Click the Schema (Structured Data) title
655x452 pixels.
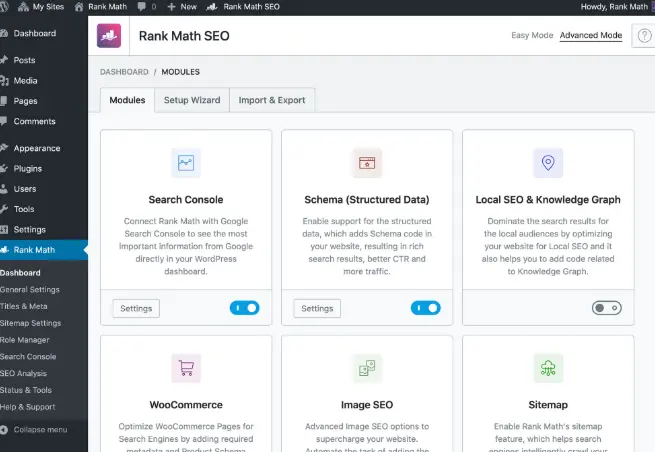click(367, 200)
